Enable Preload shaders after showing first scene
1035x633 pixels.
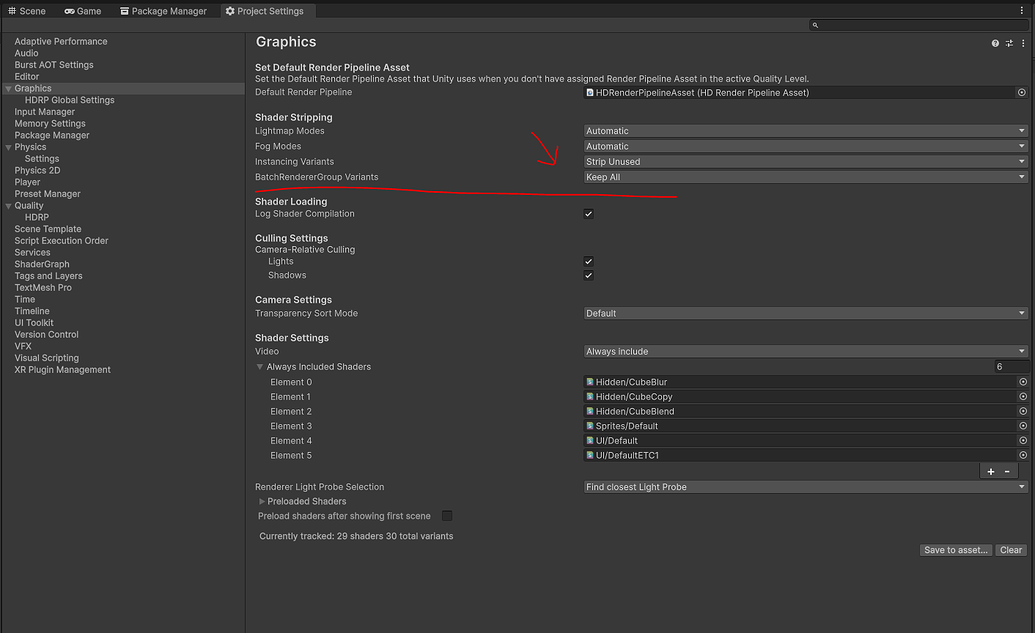point(447,516)
